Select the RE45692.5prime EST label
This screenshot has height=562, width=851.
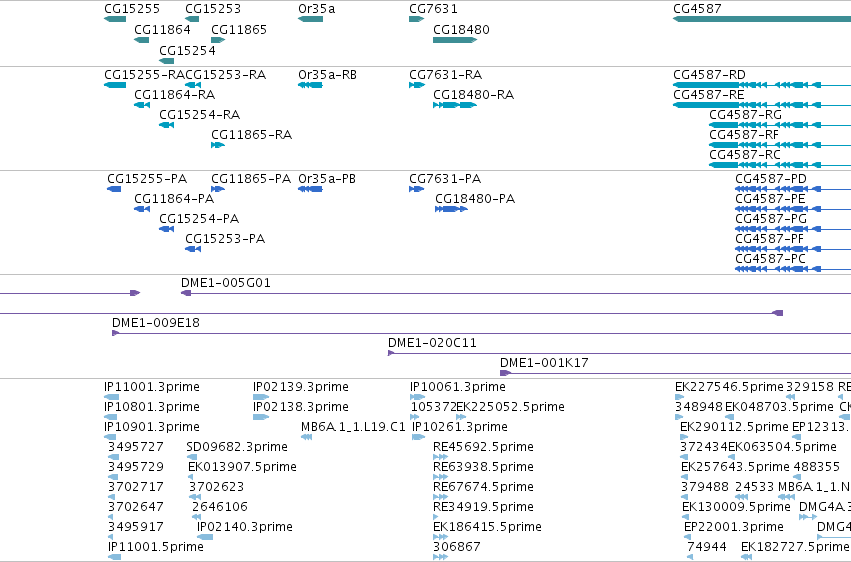coord(484,447)
